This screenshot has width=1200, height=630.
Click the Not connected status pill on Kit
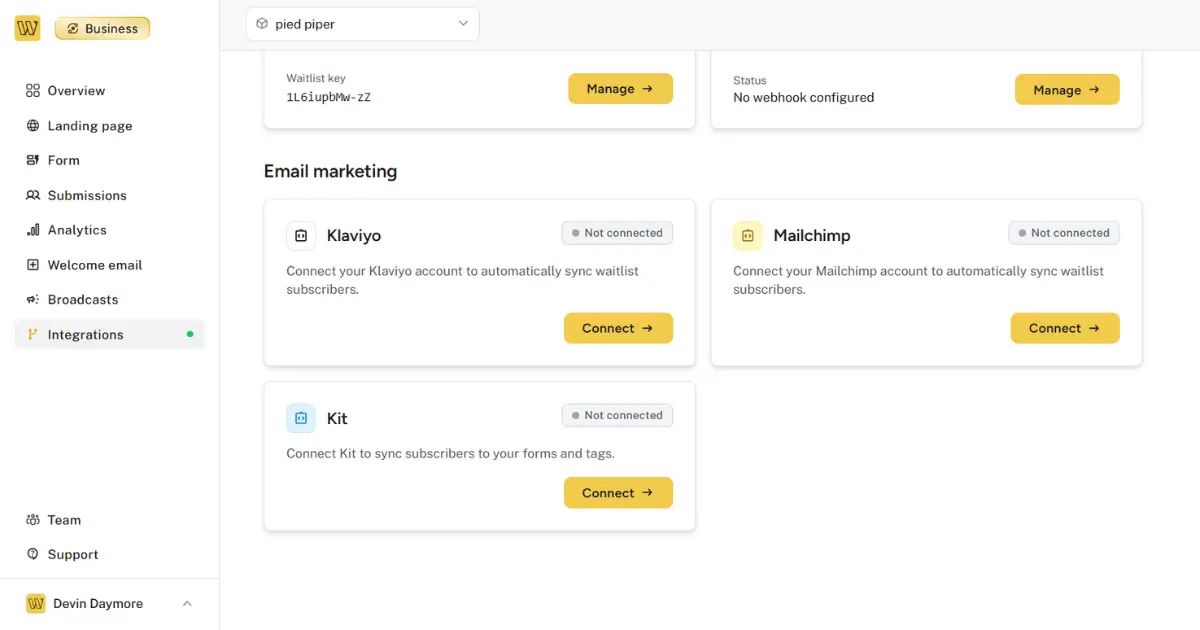pos(617,414)
